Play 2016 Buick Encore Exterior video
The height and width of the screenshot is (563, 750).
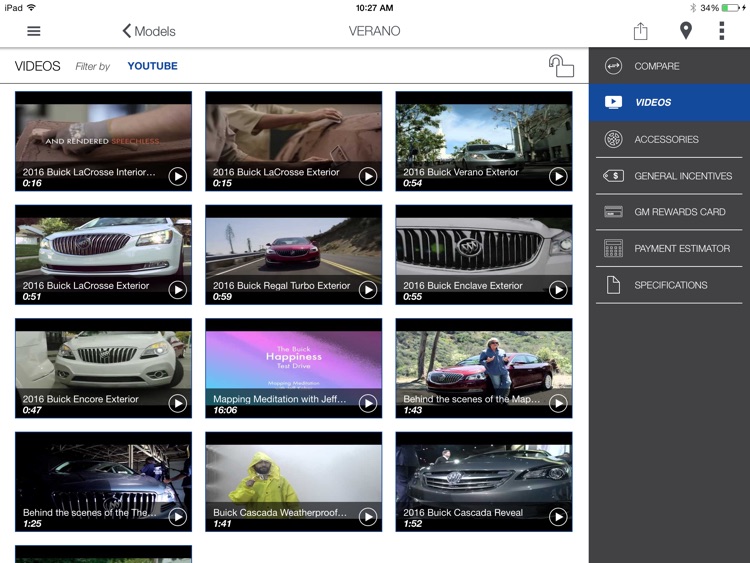click(x=177, y=403)
